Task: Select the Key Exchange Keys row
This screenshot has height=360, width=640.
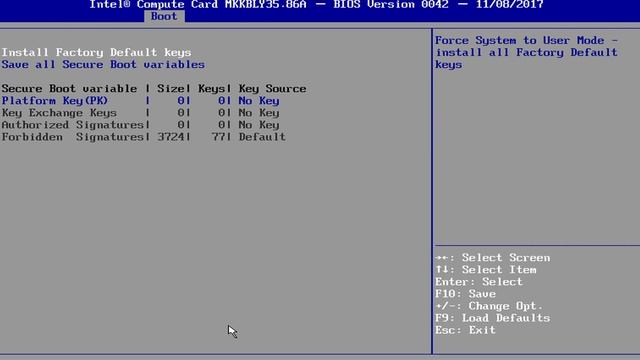Action: (140, 113)
